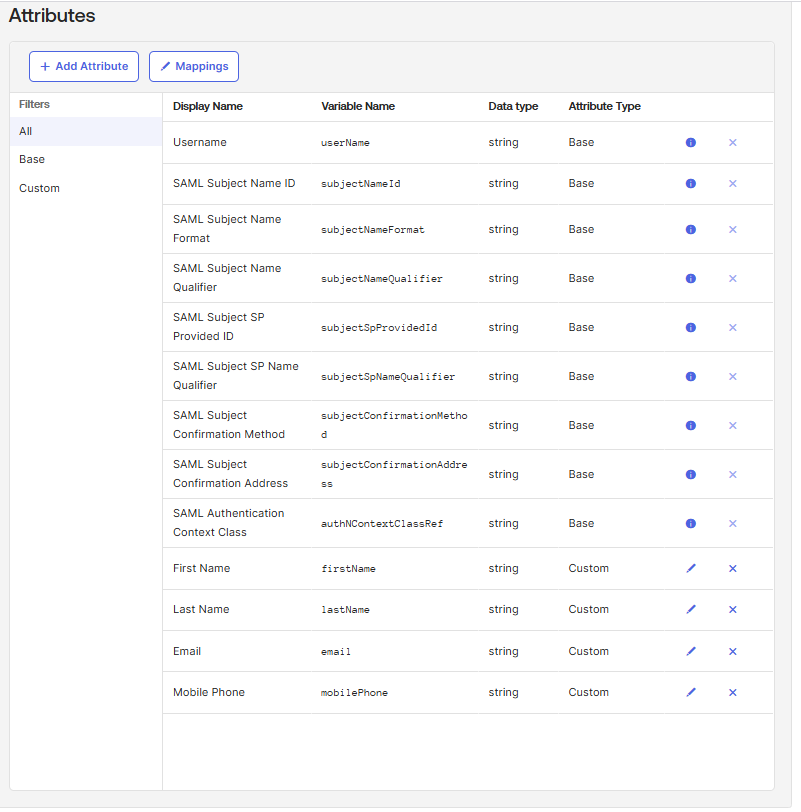Click the subjectConfirmationAddress variable name

tap(394, 474)
